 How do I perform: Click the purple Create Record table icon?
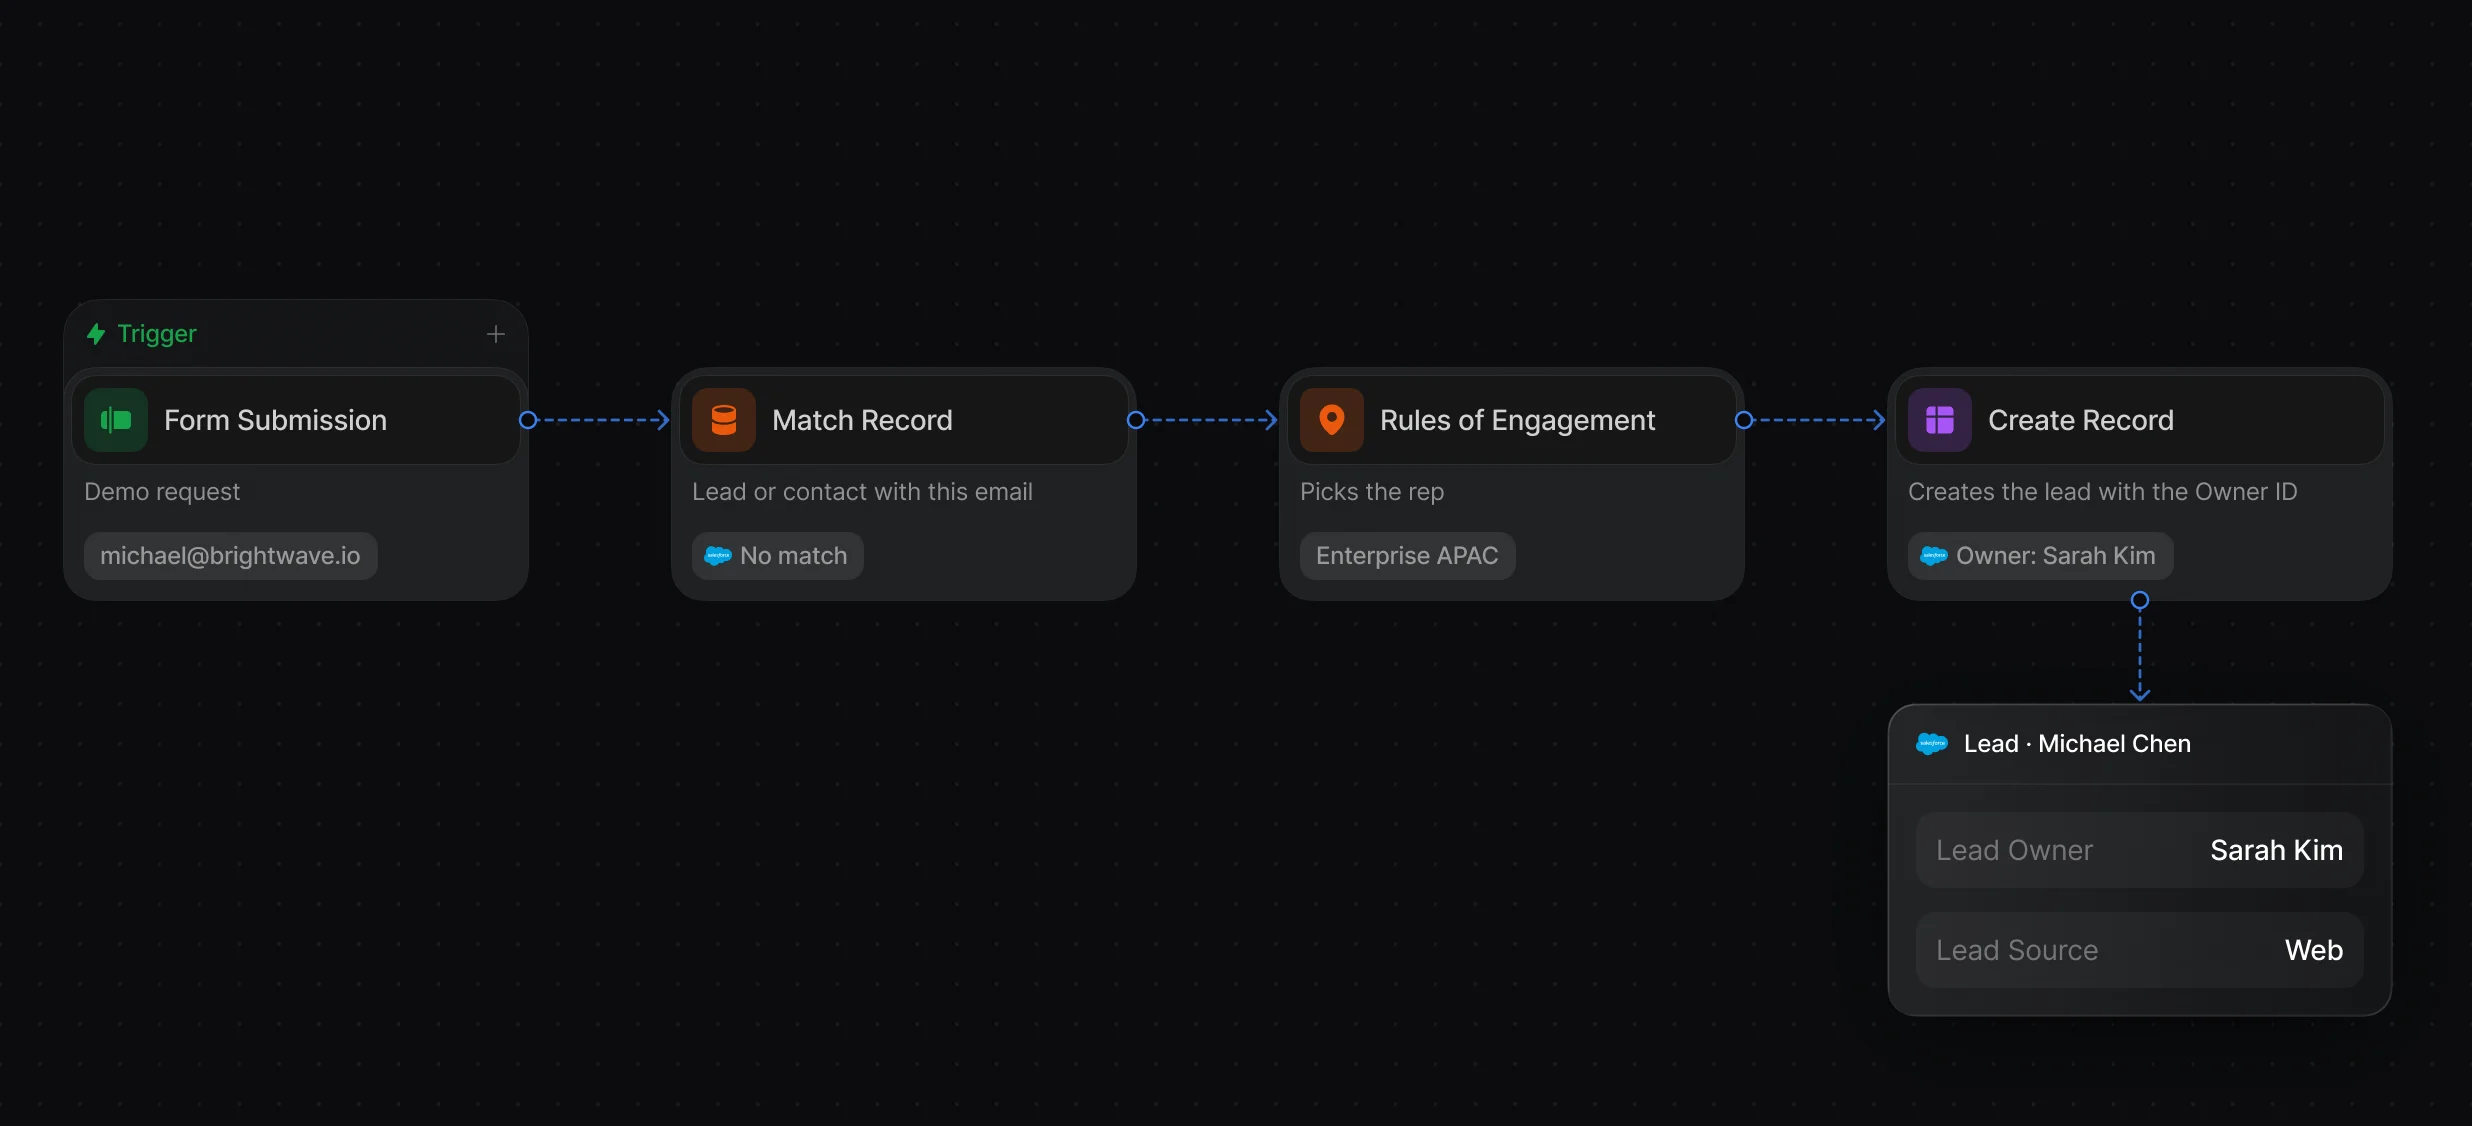(1940, 420)
